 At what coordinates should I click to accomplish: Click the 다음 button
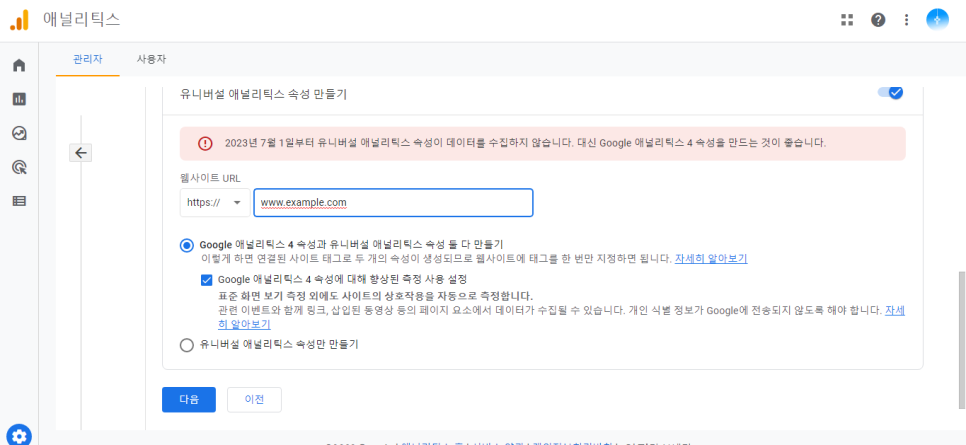point(189,399)
